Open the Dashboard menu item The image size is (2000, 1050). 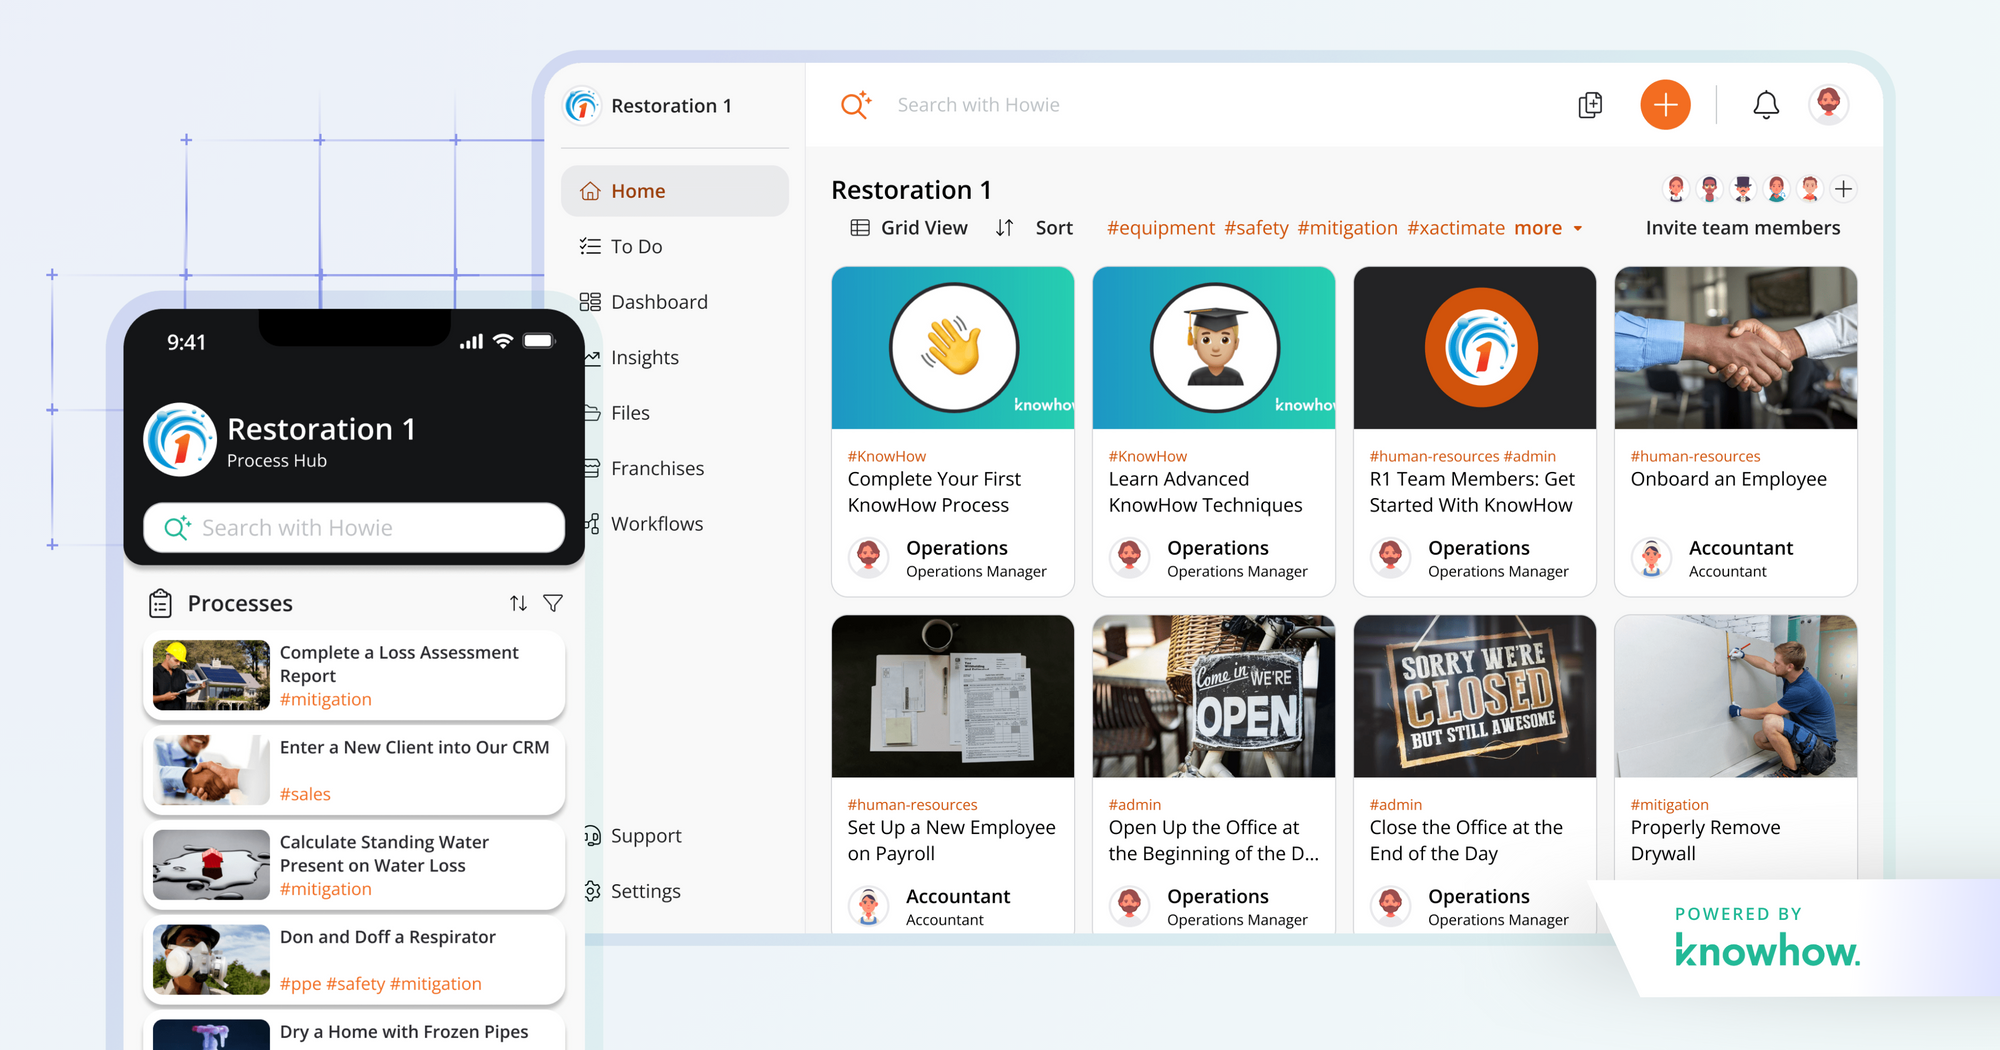[x=658, y=302]
